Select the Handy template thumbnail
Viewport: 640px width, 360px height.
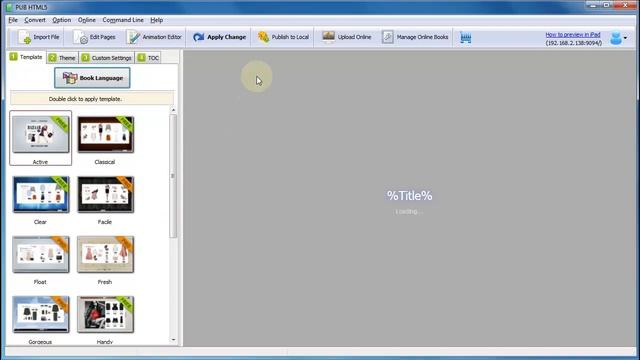105,315
